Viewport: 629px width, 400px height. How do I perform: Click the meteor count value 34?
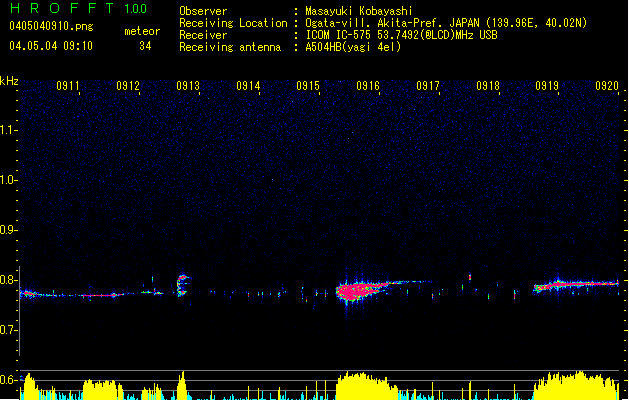click(145, 46)
